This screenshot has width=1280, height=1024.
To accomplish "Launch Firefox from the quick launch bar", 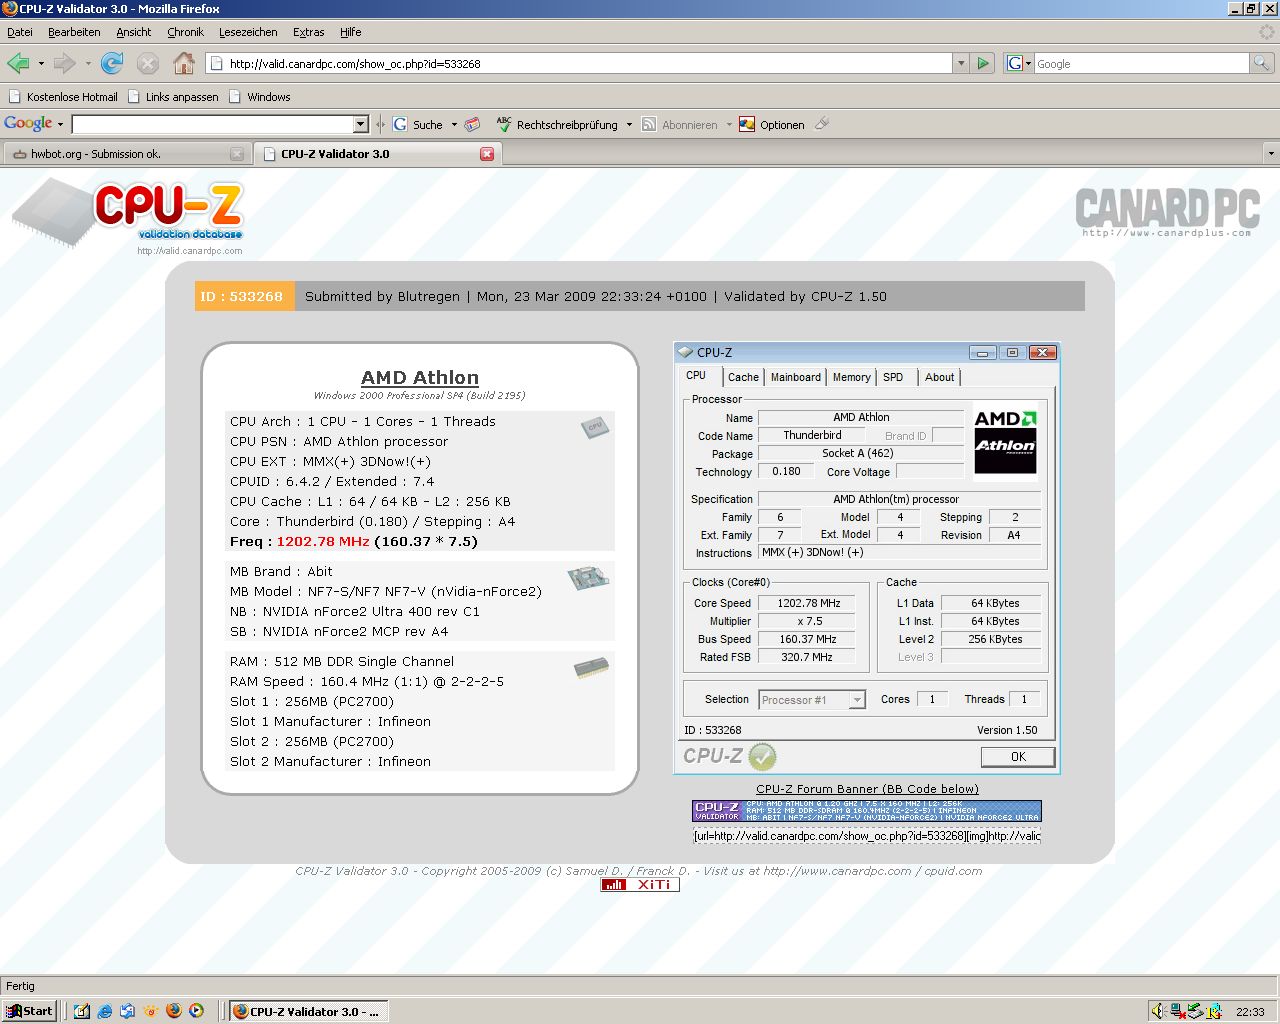I will click(x=173, y=1011).
